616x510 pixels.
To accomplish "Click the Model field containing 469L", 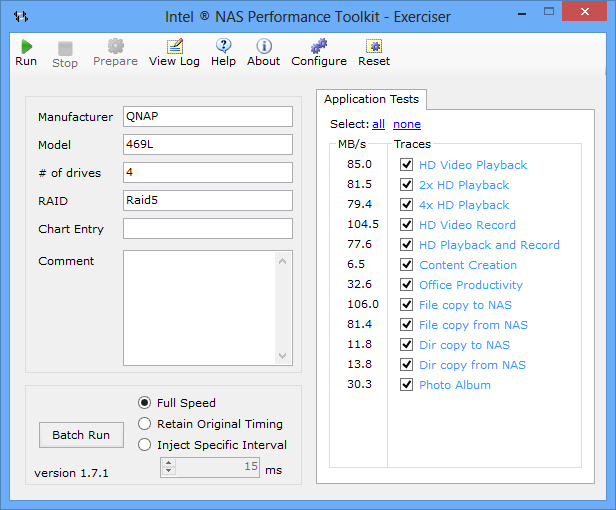I will coord(208,144).
